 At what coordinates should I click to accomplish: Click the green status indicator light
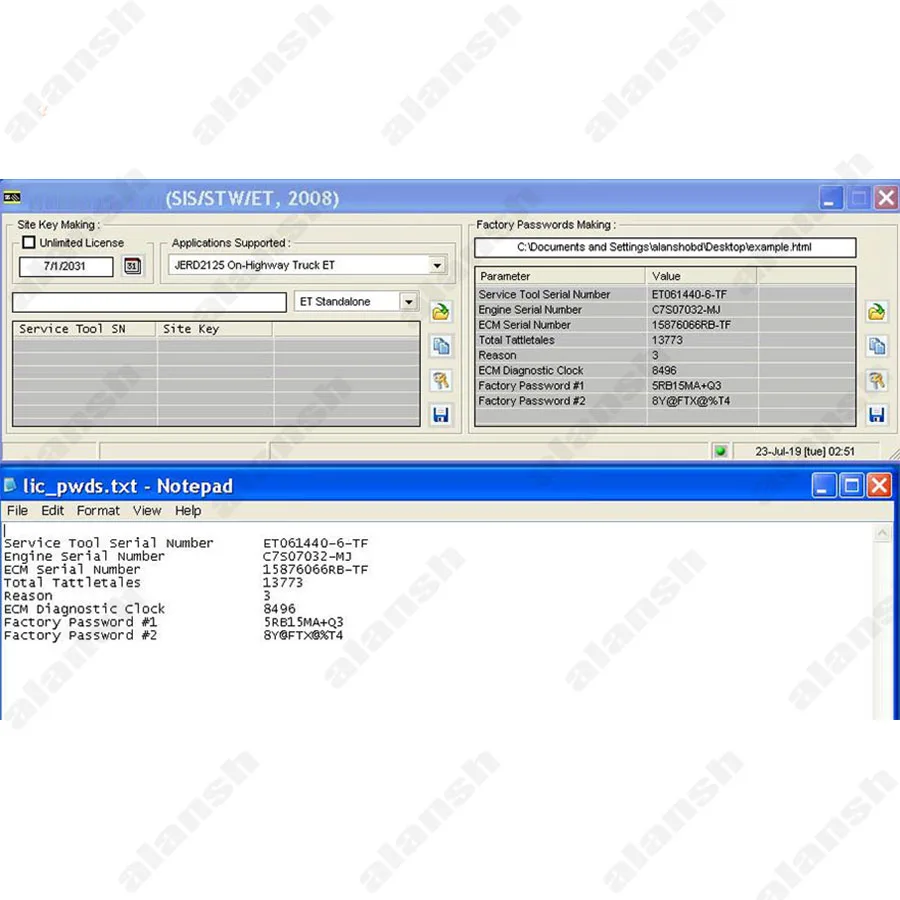[x=720, y=451]
